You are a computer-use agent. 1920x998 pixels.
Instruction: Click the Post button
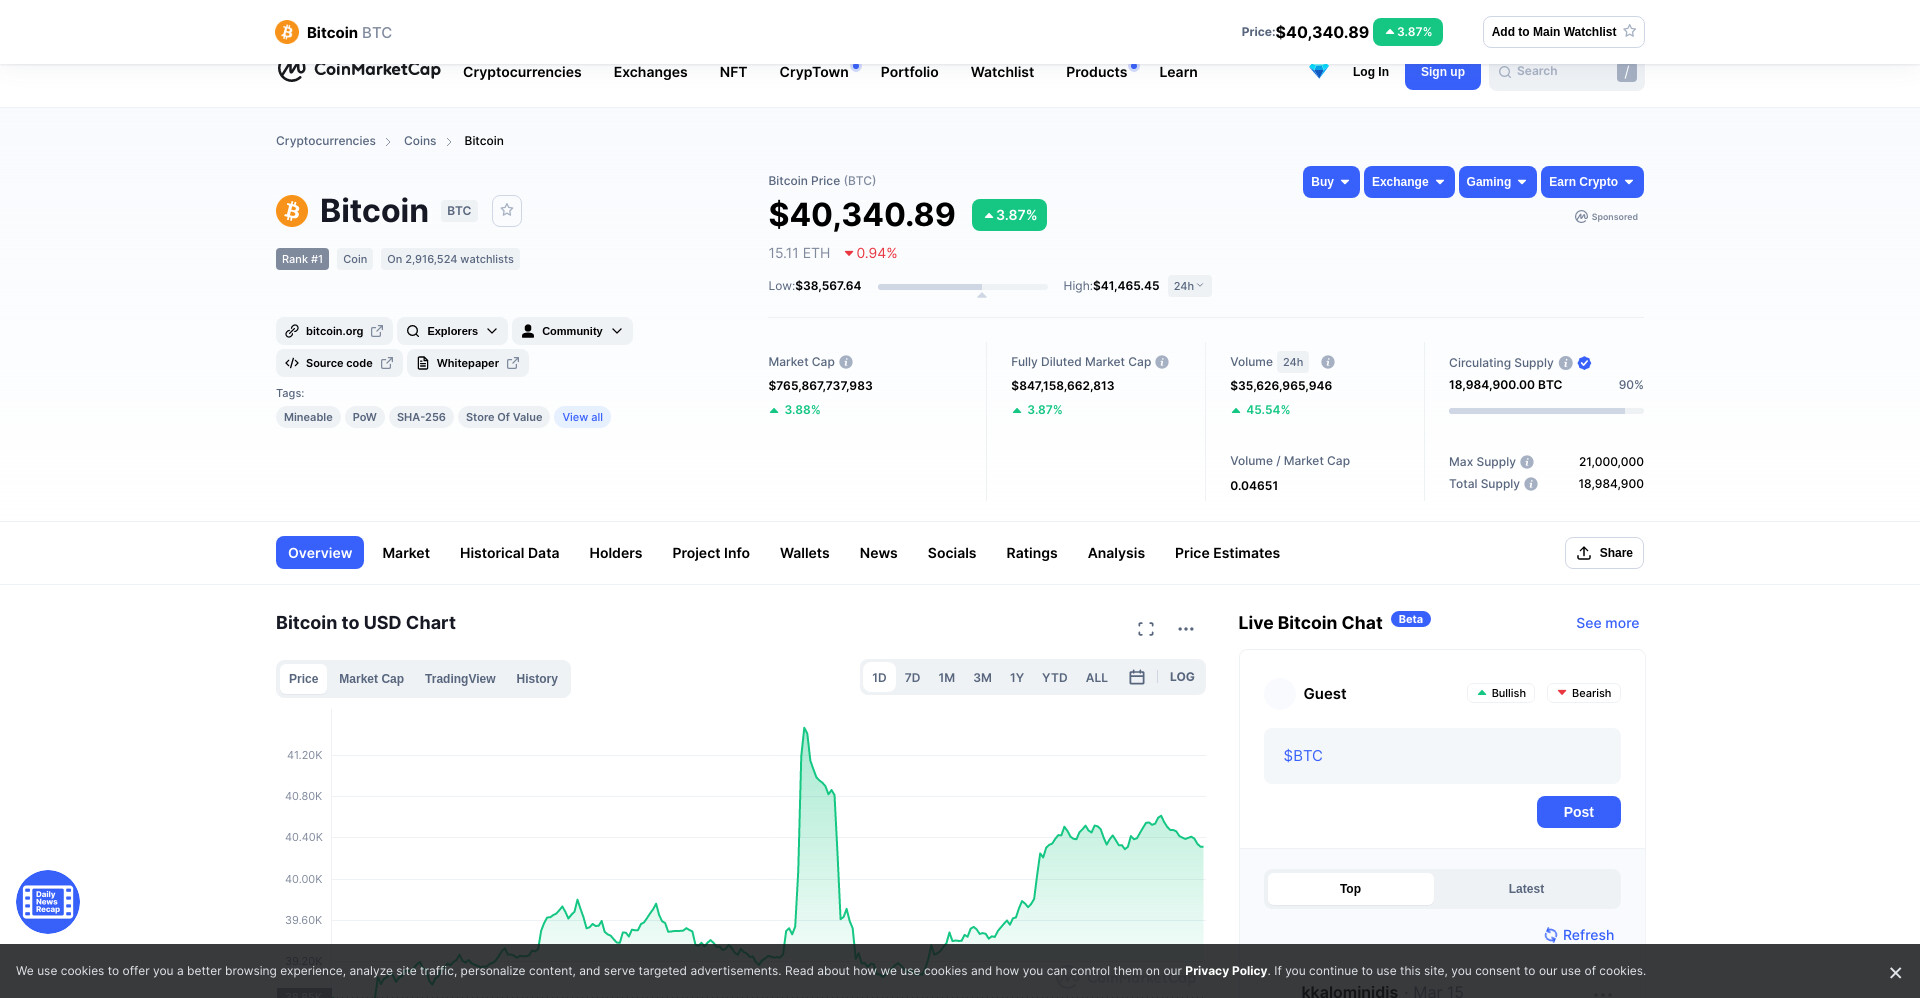coord(1578,812)
